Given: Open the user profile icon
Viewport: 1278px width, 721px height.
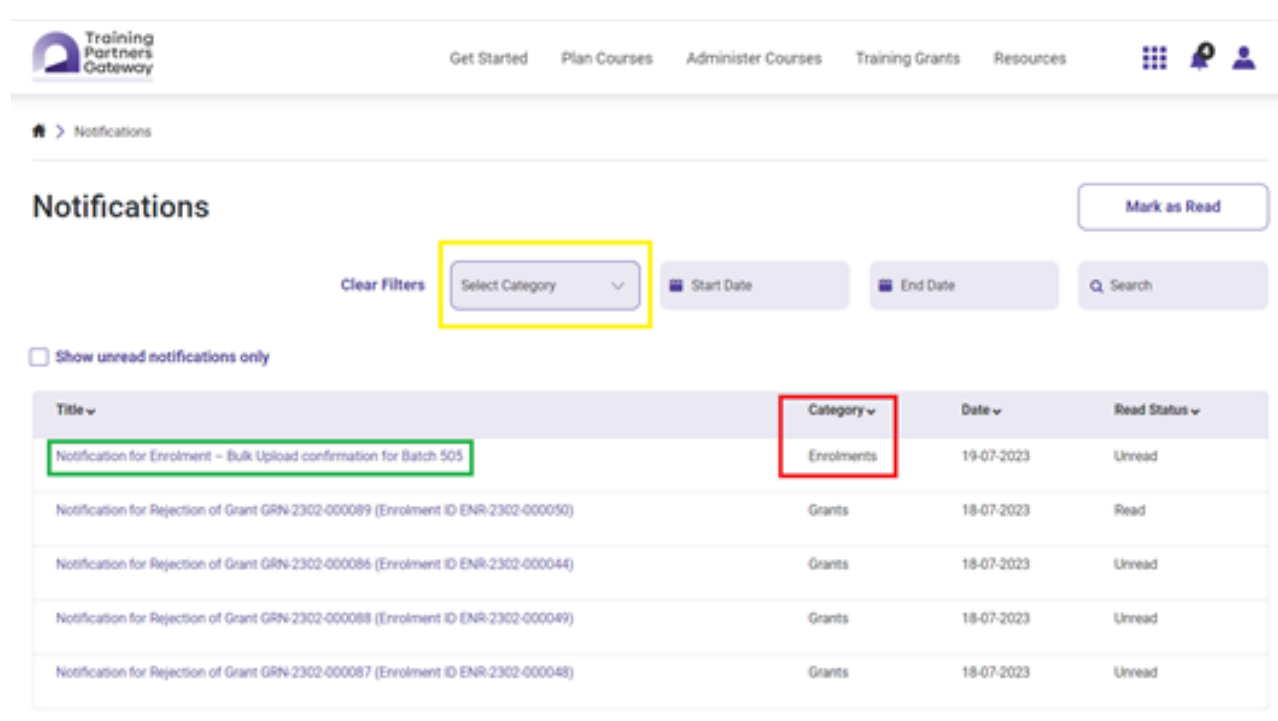Looking at the screenshot, I should pyautogui.click(x=1243, y=58).
